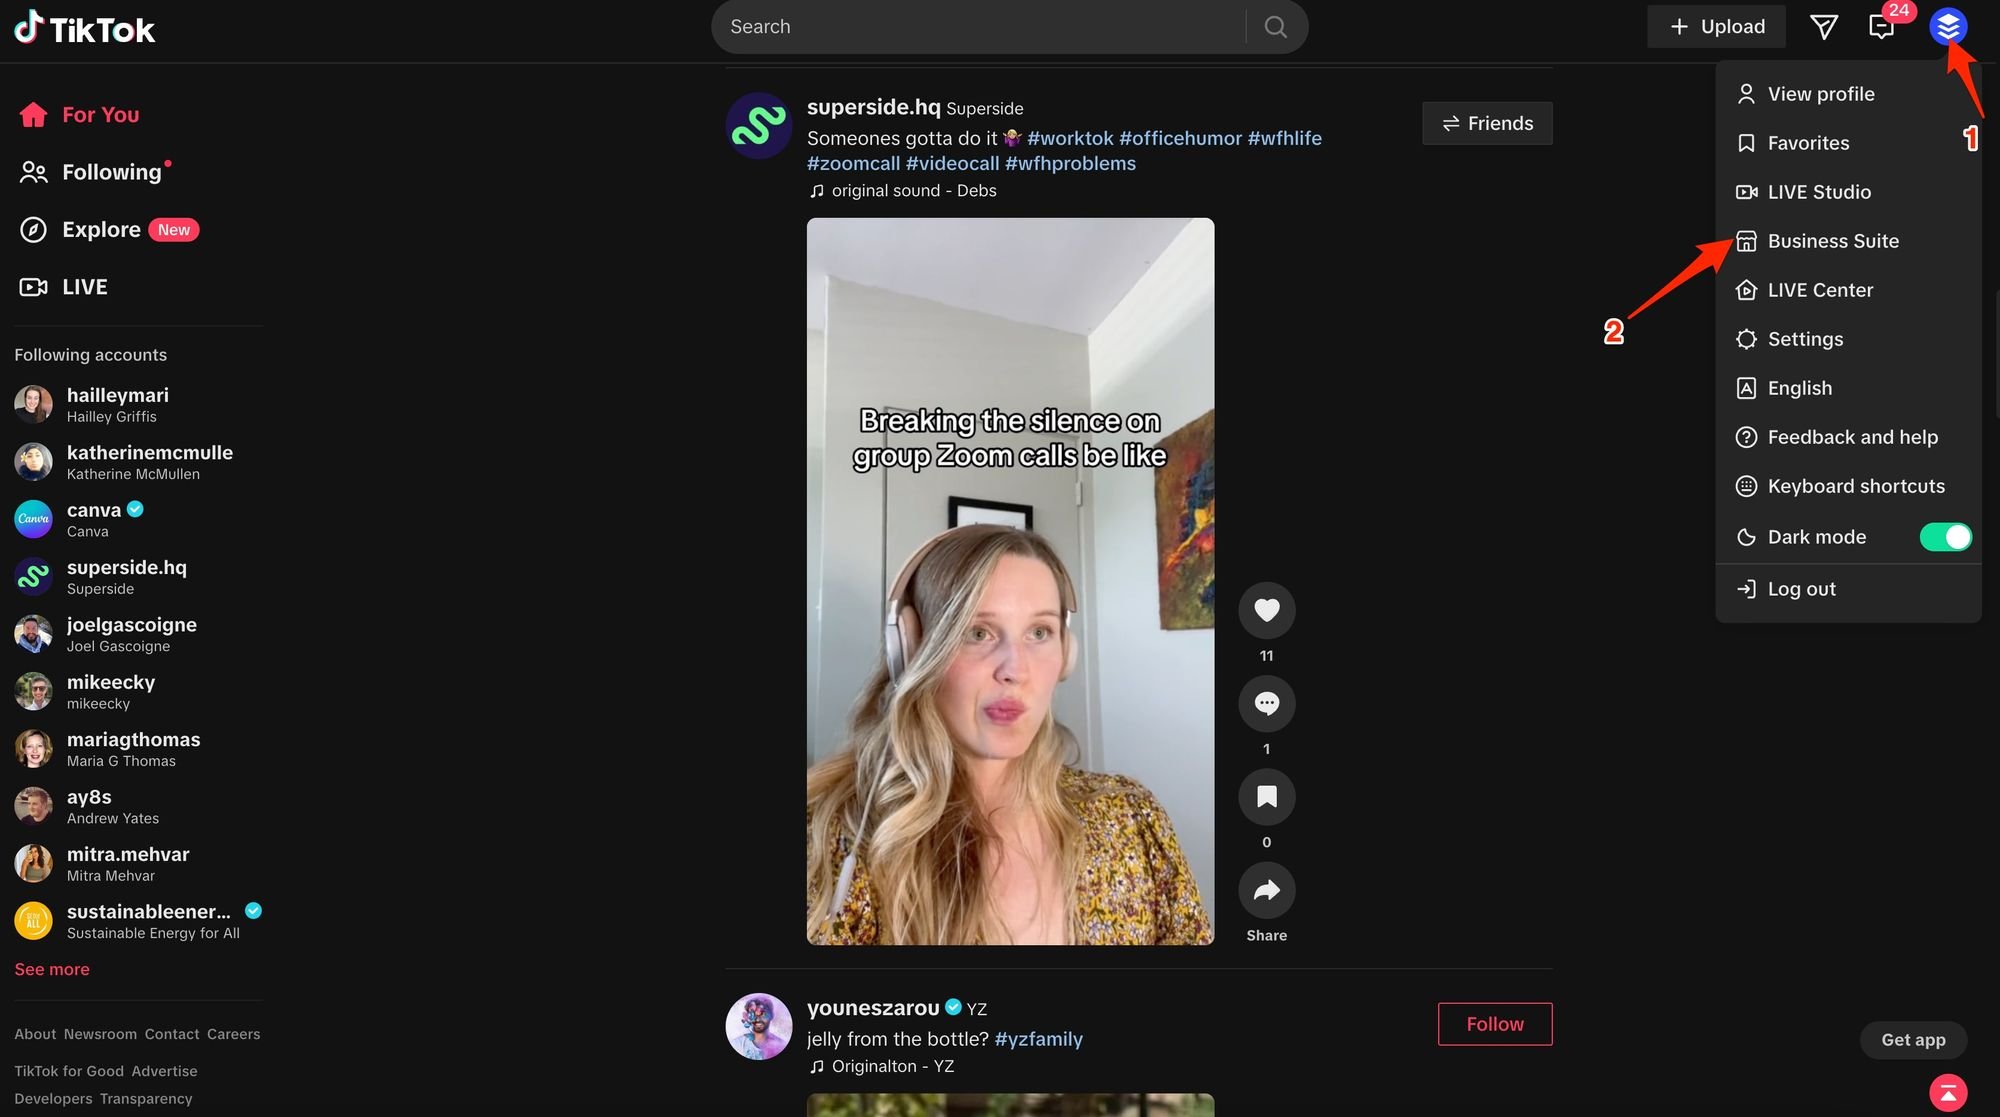
Task: Click the share arrow icon on video
Action: (1265, 890)
